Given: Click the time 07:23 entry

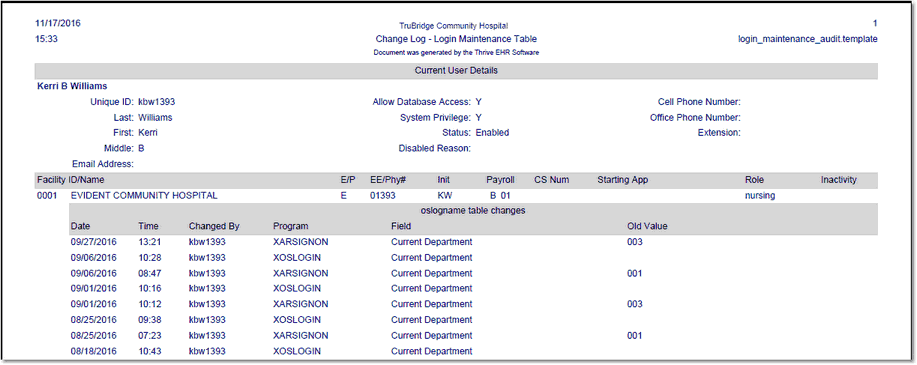Looking at the screenshot, I should coord(149,336).
